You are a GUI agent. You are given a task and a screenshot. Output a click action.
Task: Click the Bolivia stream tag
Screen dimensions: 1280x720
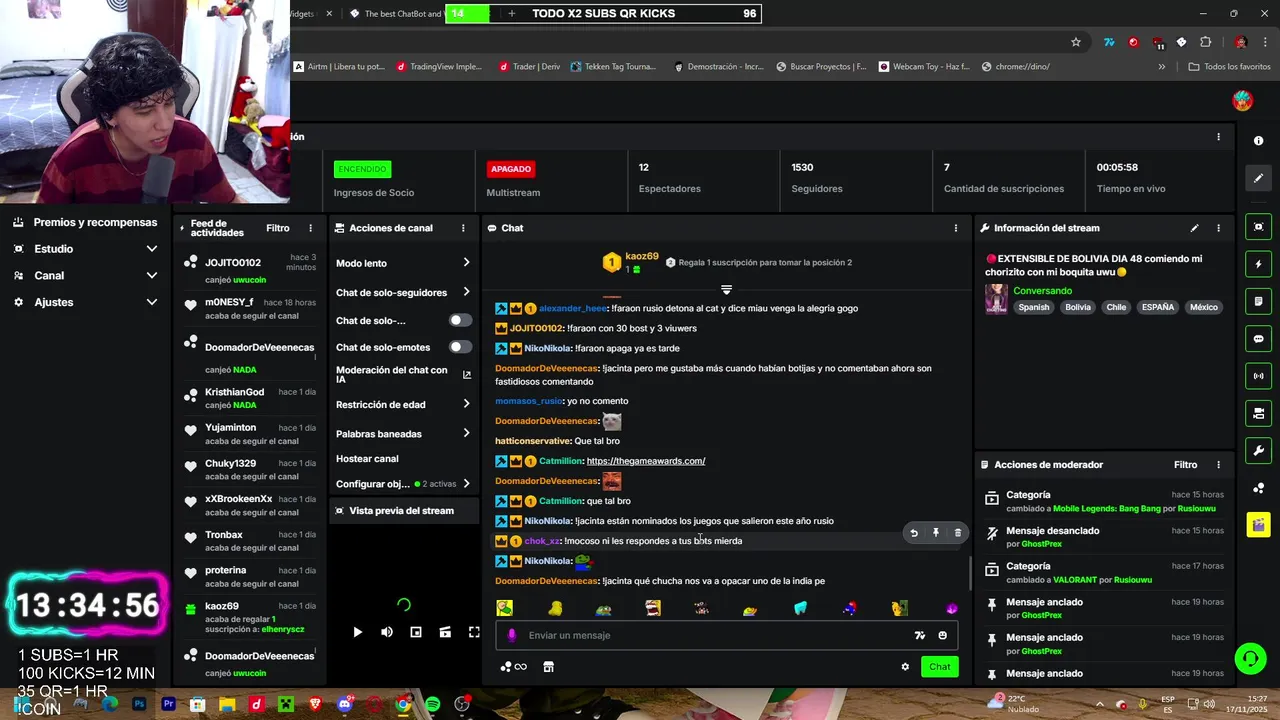click(1078, 307)
